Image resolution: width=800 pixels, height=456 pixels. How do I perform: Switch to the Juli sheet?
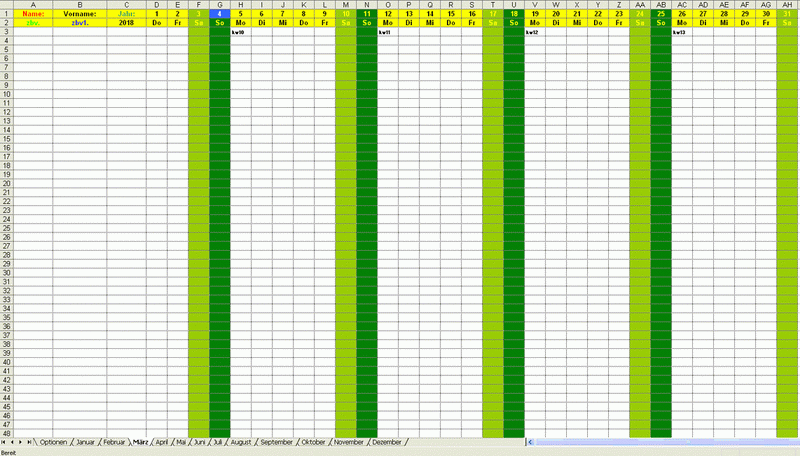pos(218,442)
